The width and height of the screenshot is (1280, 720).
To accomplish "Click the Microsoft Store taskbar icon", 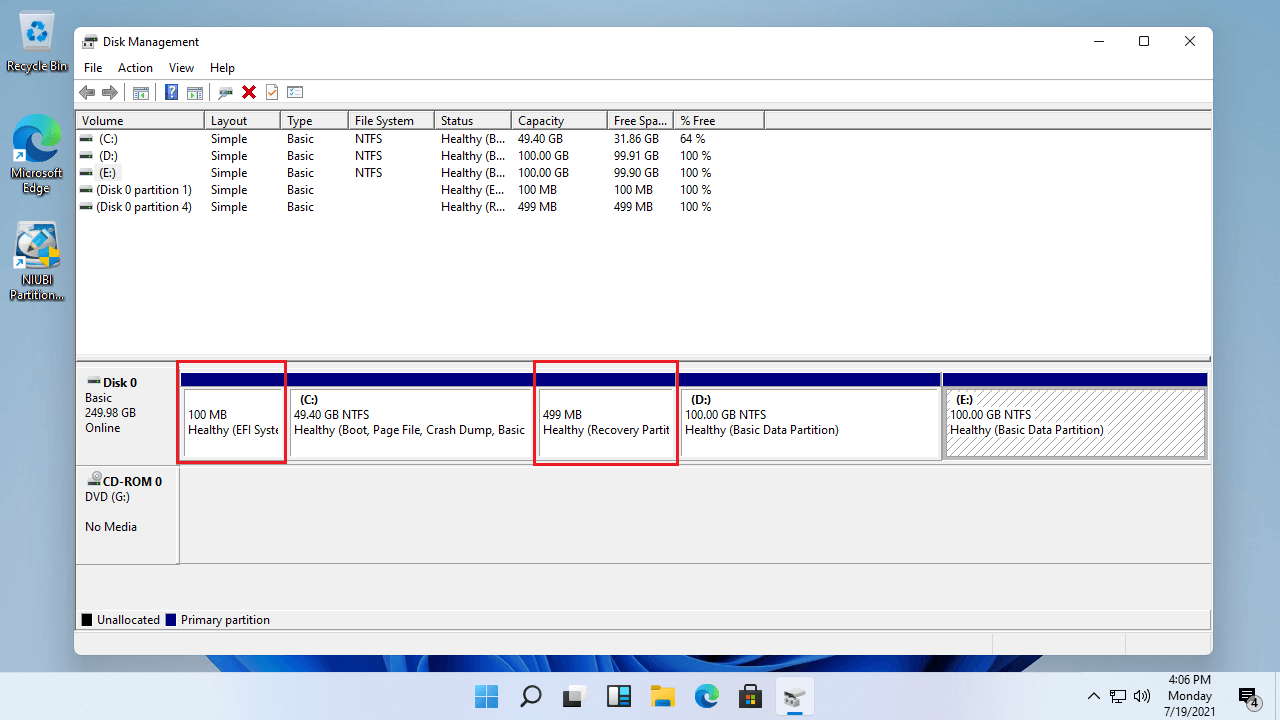I will [750, 696].
